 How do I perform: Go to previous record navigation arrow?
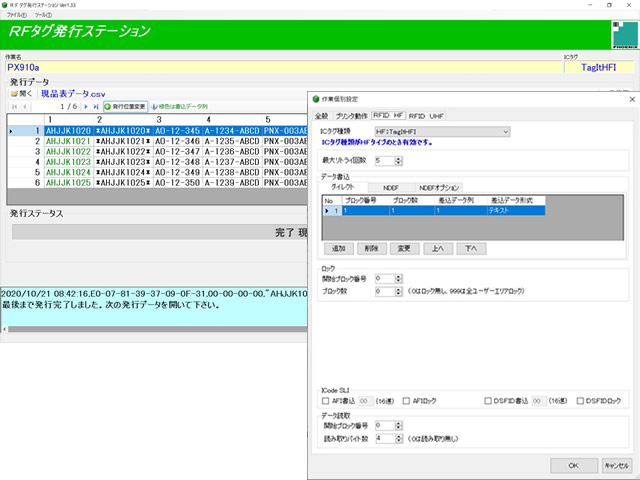[24, 107]
